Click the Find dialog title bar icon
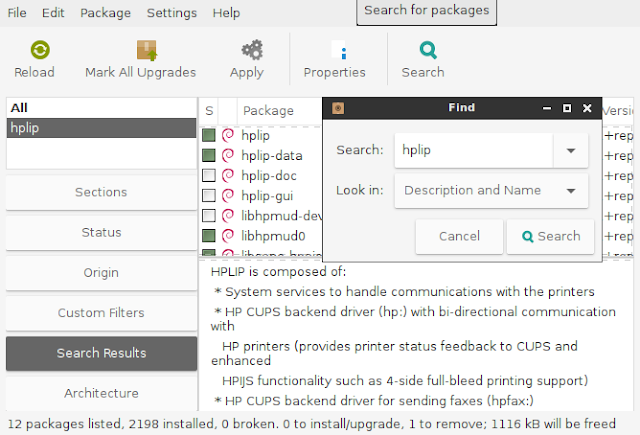The height and width of the screenshot is (435, 640). pyautogui.click(x=338, y=108)
